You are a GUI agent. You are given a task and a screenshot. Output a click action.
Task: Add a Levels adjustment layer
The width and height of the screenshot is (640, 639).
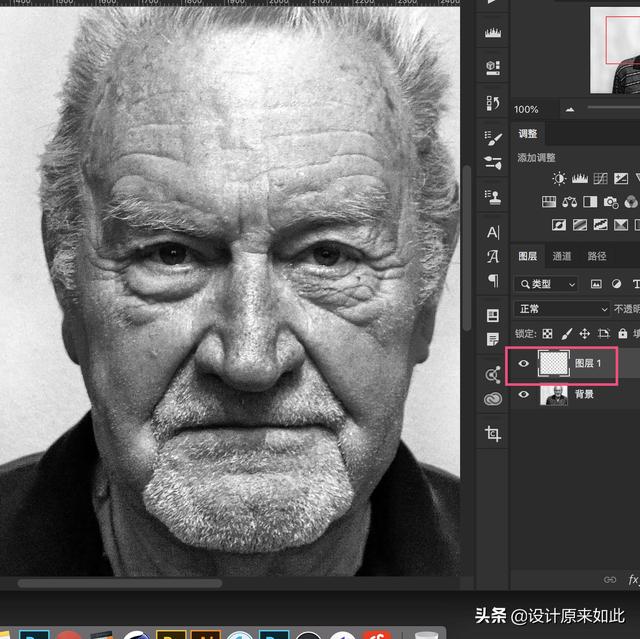click(x=580, y=178)
